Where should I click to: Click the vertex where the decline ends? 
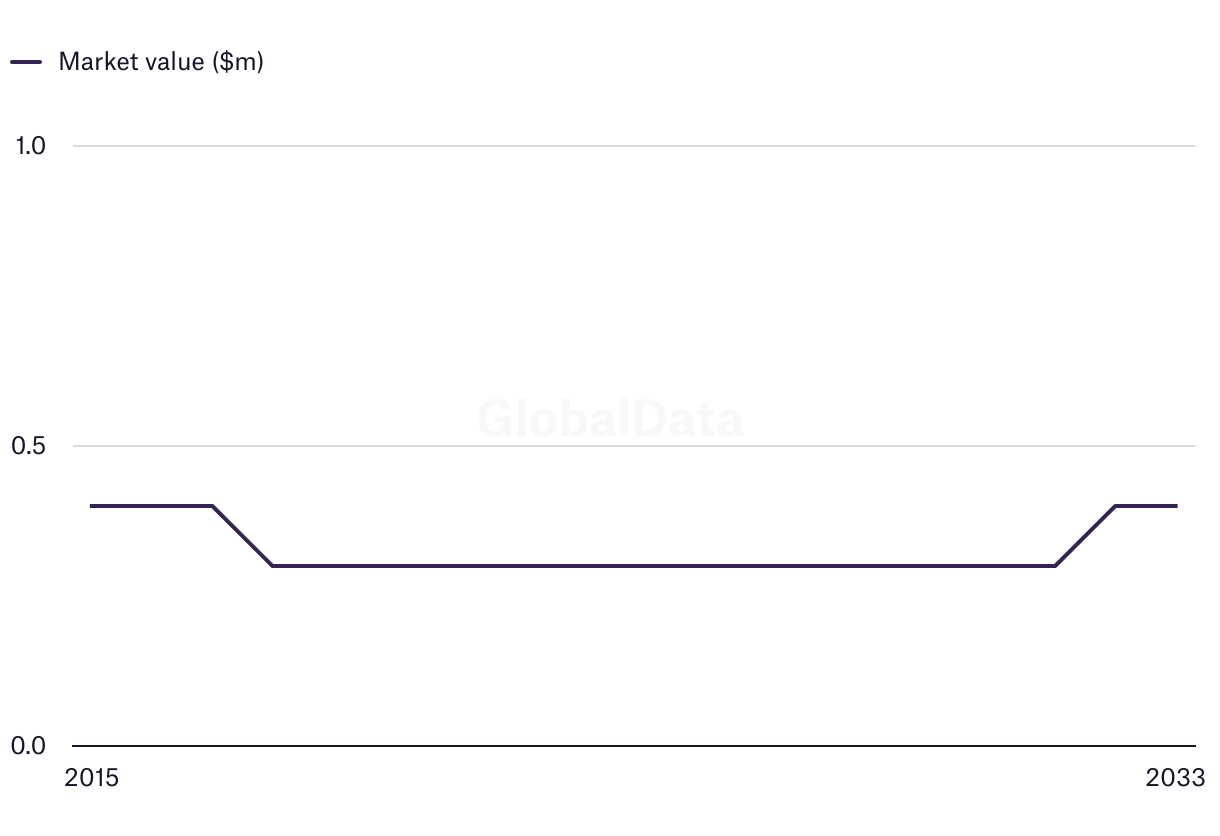click(x=272, y=566)
